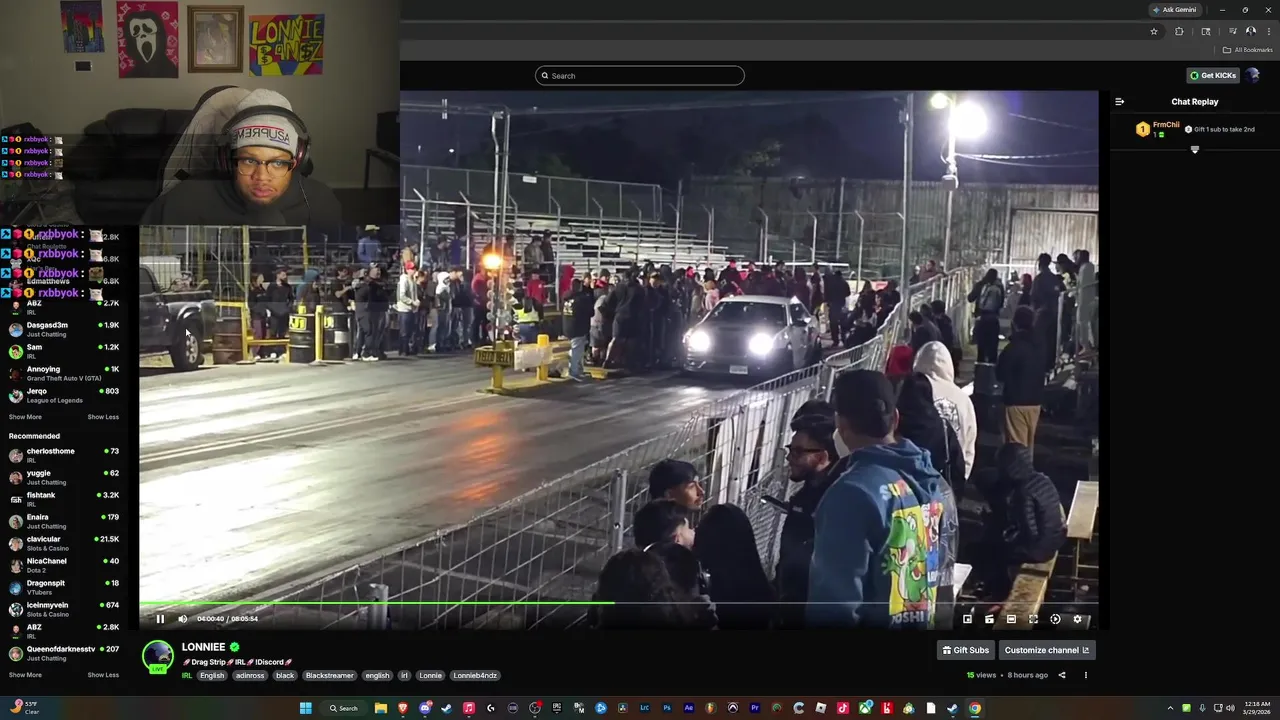Open picture-in-picture mini player

[x=967, y=619]
